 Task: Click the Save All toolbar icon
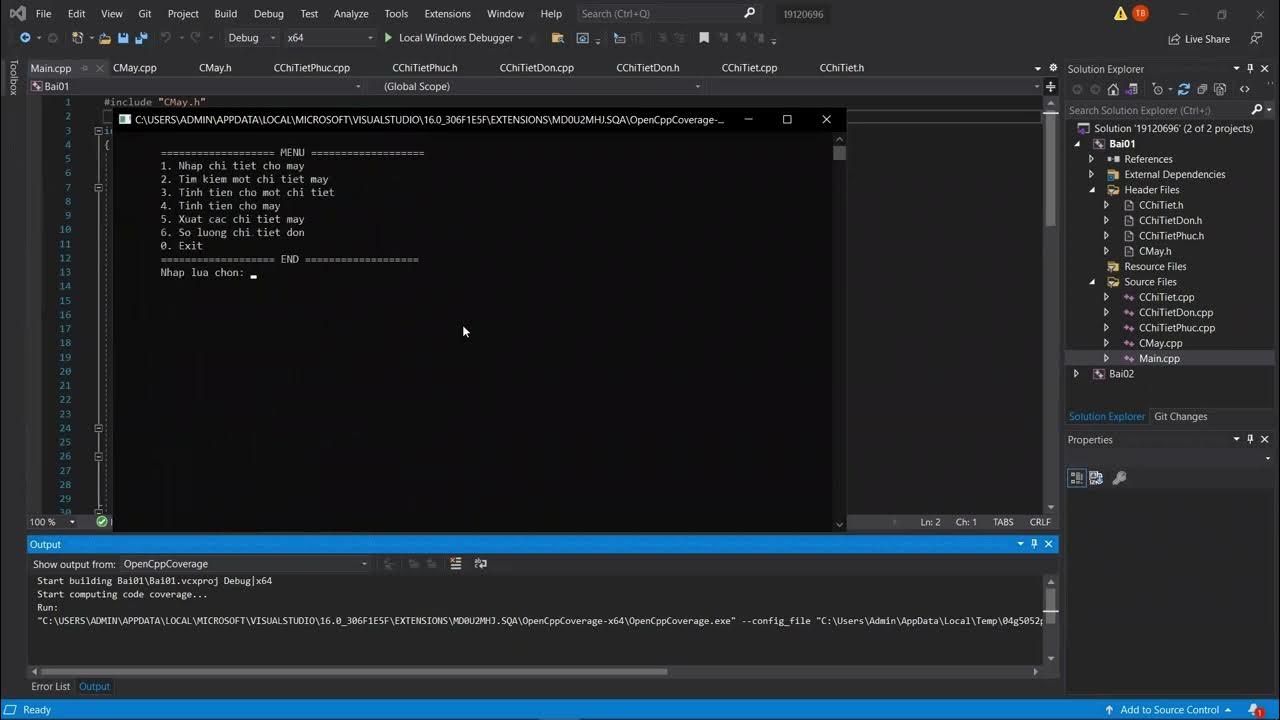point(141,38)
